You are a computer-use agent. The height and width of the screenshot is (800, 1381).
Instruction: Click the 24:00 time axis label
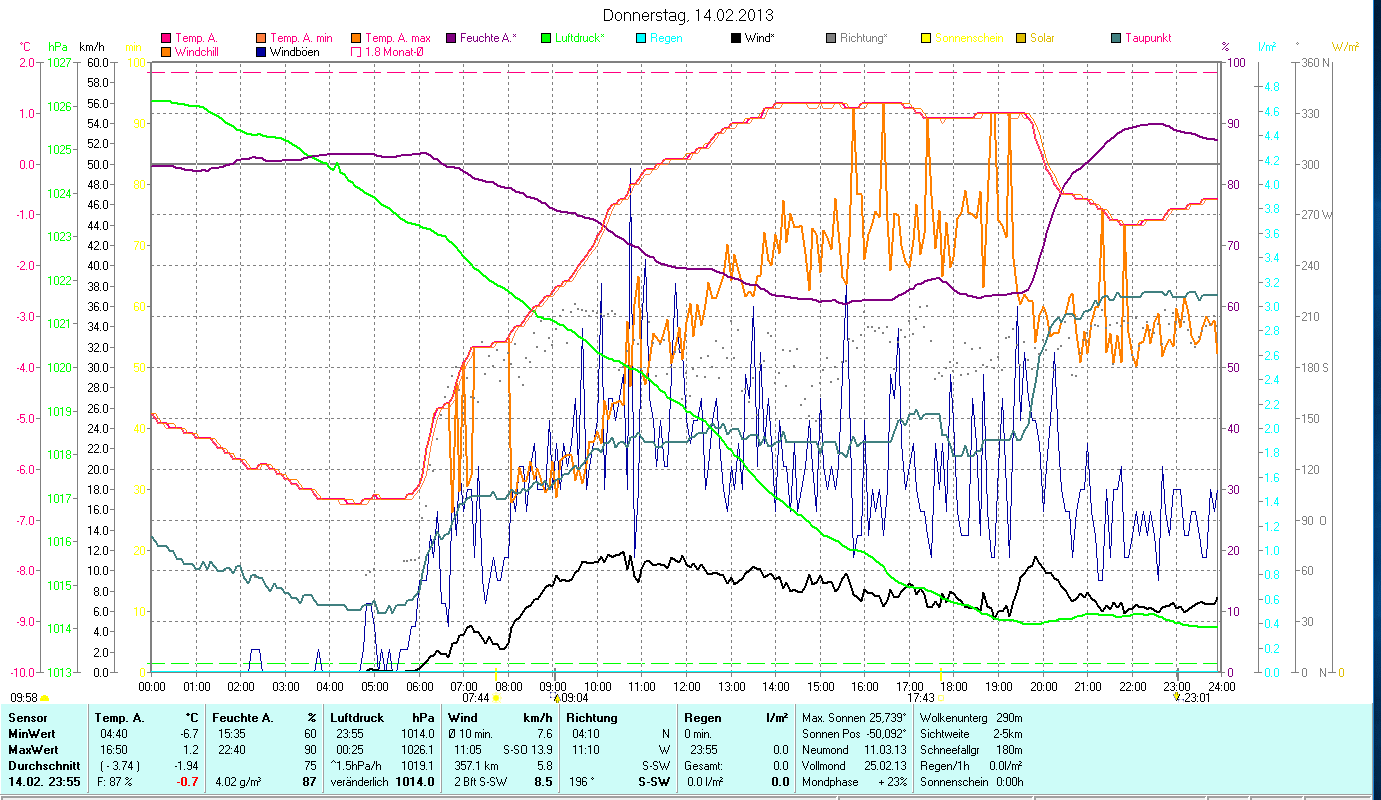[x=1221, y=687]
